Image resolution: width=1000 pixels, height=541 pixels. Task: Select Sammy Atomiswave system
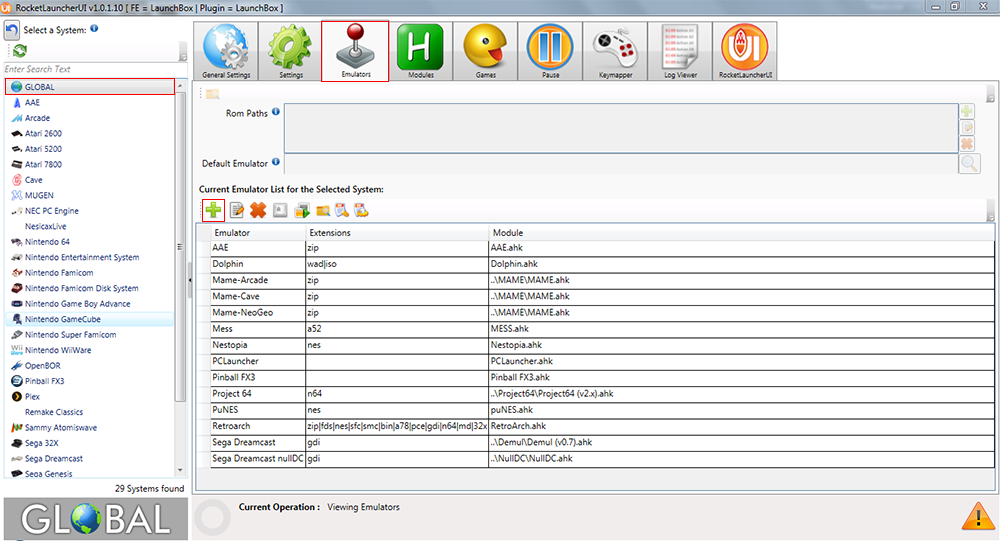(89, 427)
